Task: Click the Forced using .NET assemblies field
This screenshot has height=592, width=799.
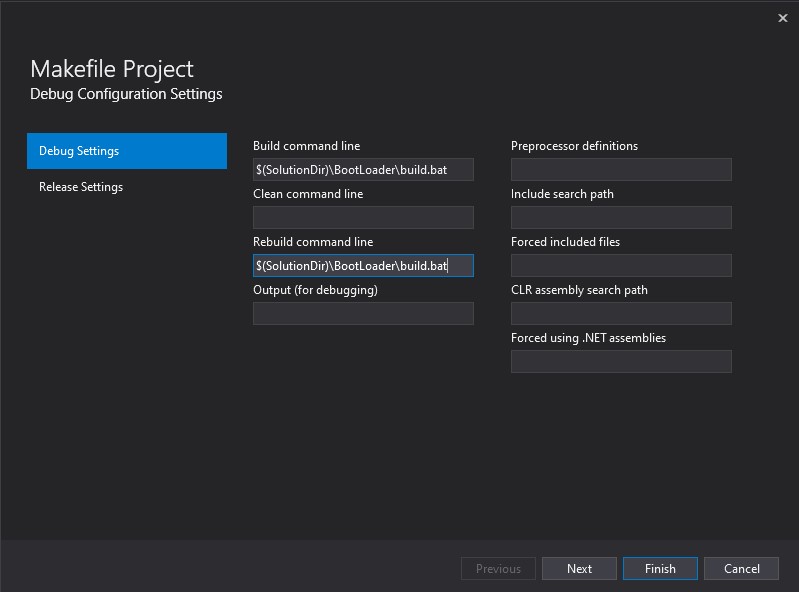Action: click(x=621, y=361)
